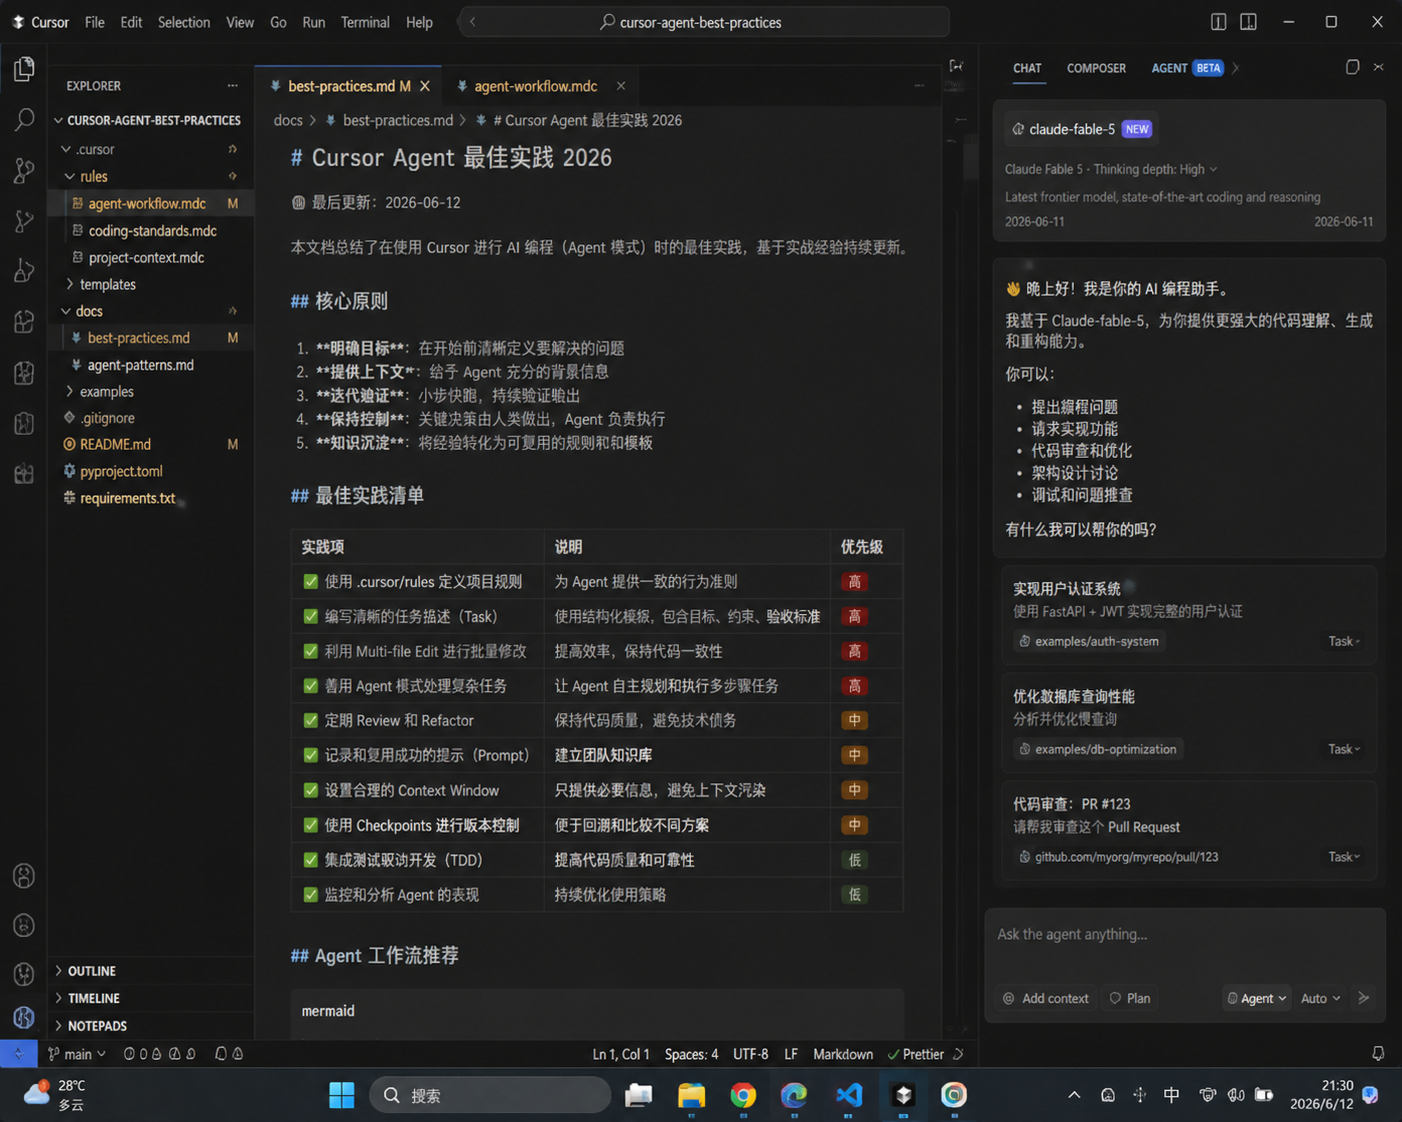Toggle the checkbox for 利用 Multi-file Edit 进行批量修改
The height and width of the screenshot is (1122, 1402).
[x=311, y=651]
